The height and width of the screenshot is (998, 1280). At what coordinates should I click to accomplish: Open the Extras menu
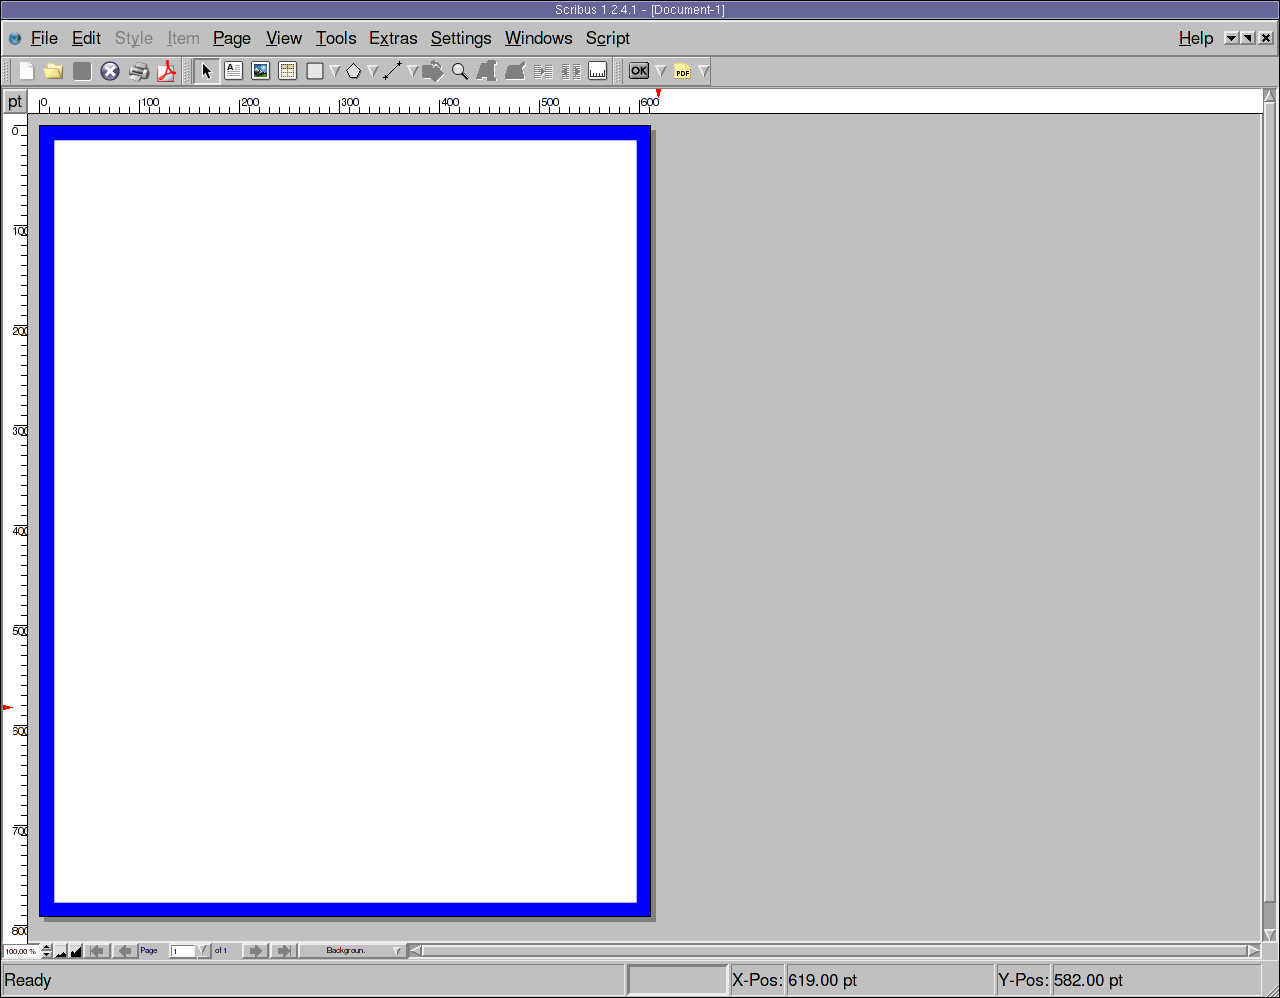click(x=393, y=38)
